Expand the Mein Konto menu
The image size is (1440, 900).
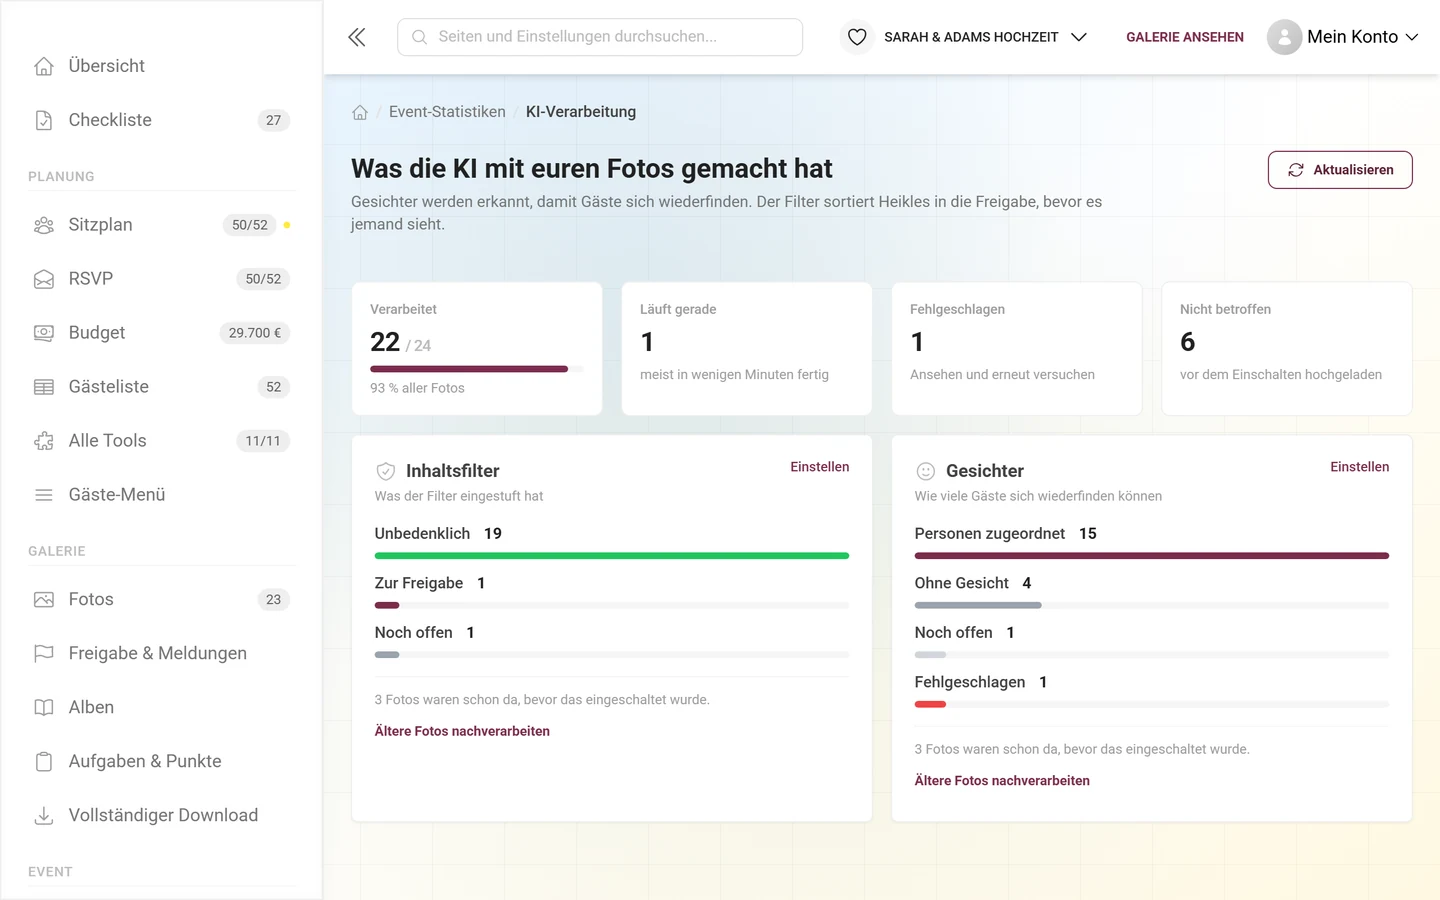(x=1343, y=37)
